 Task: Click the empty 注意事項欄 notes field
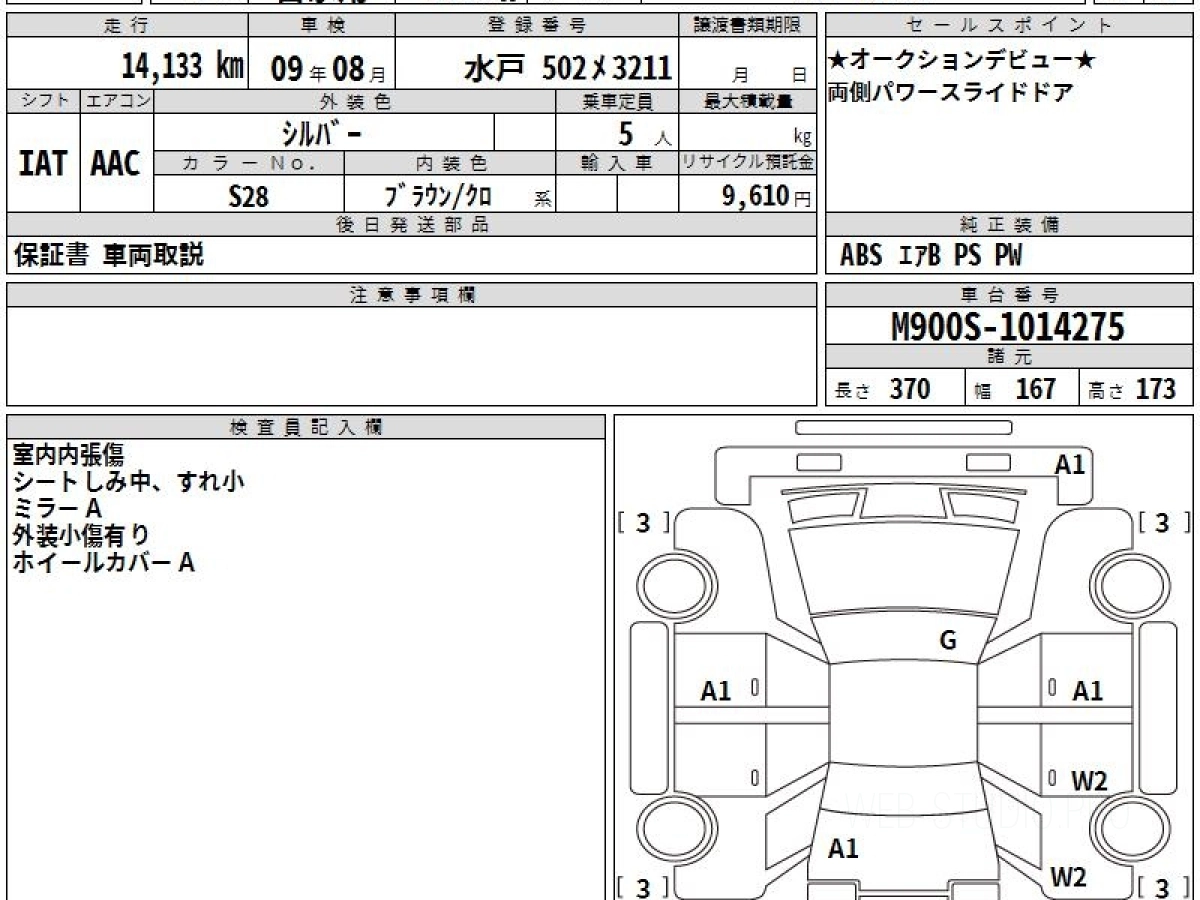click(x=411, y=355)
